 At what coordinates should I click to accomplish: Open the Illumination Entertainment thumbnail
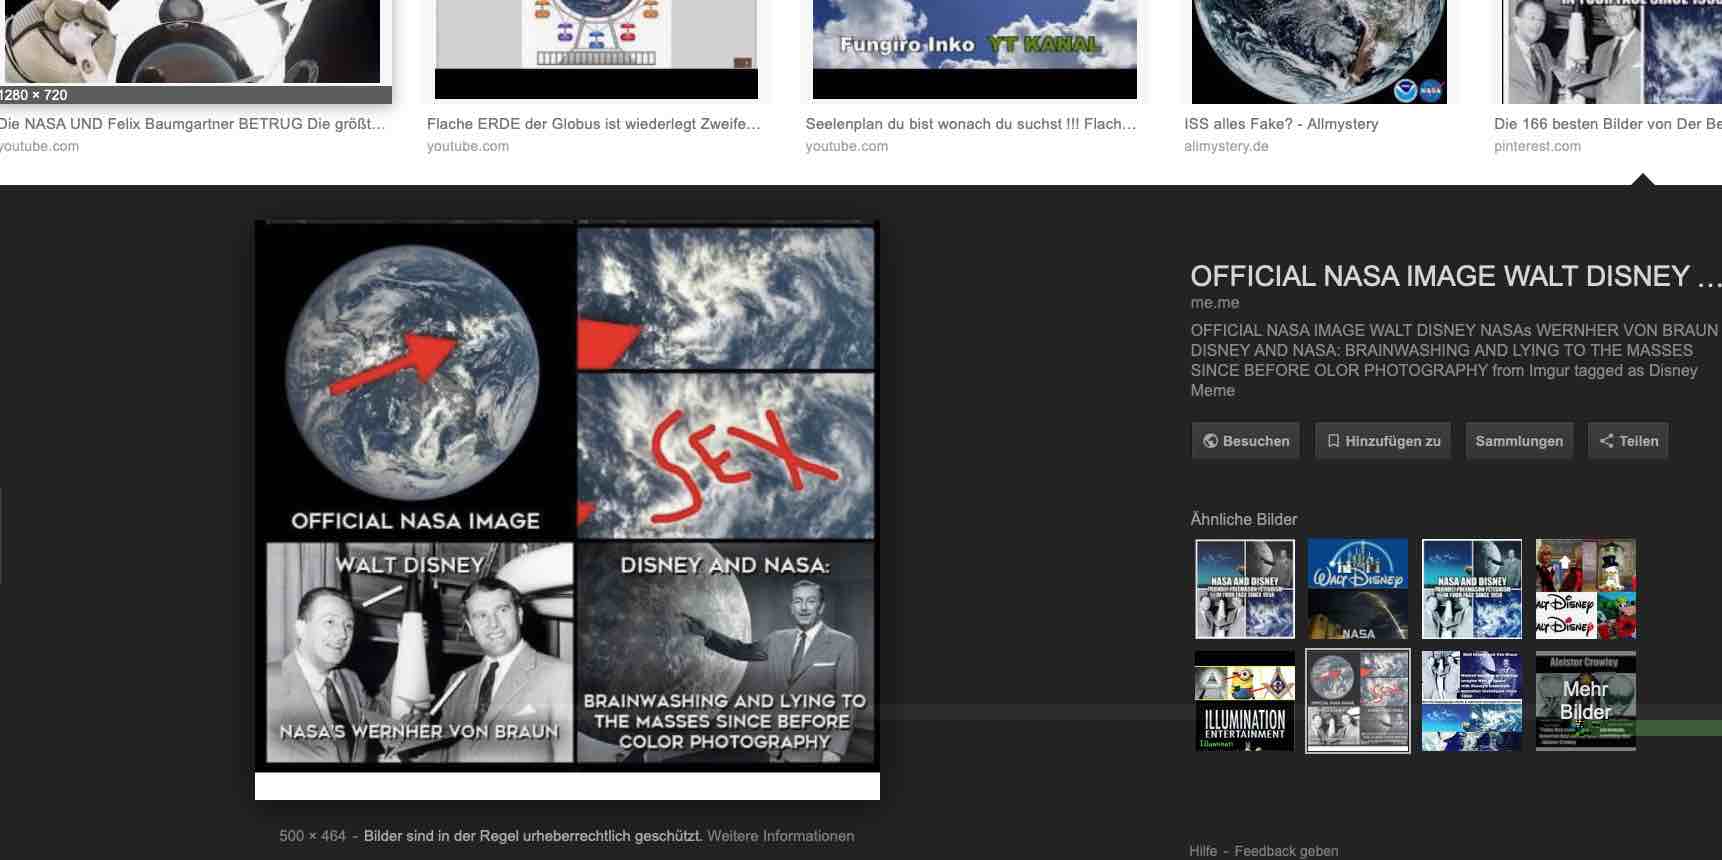pos(1245,701)
